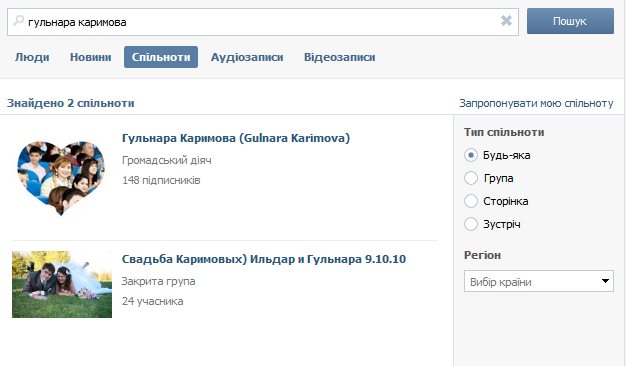626x366 pixels.
Task: Open the Відеозаписи tab
Action: (x=340, y=57)
